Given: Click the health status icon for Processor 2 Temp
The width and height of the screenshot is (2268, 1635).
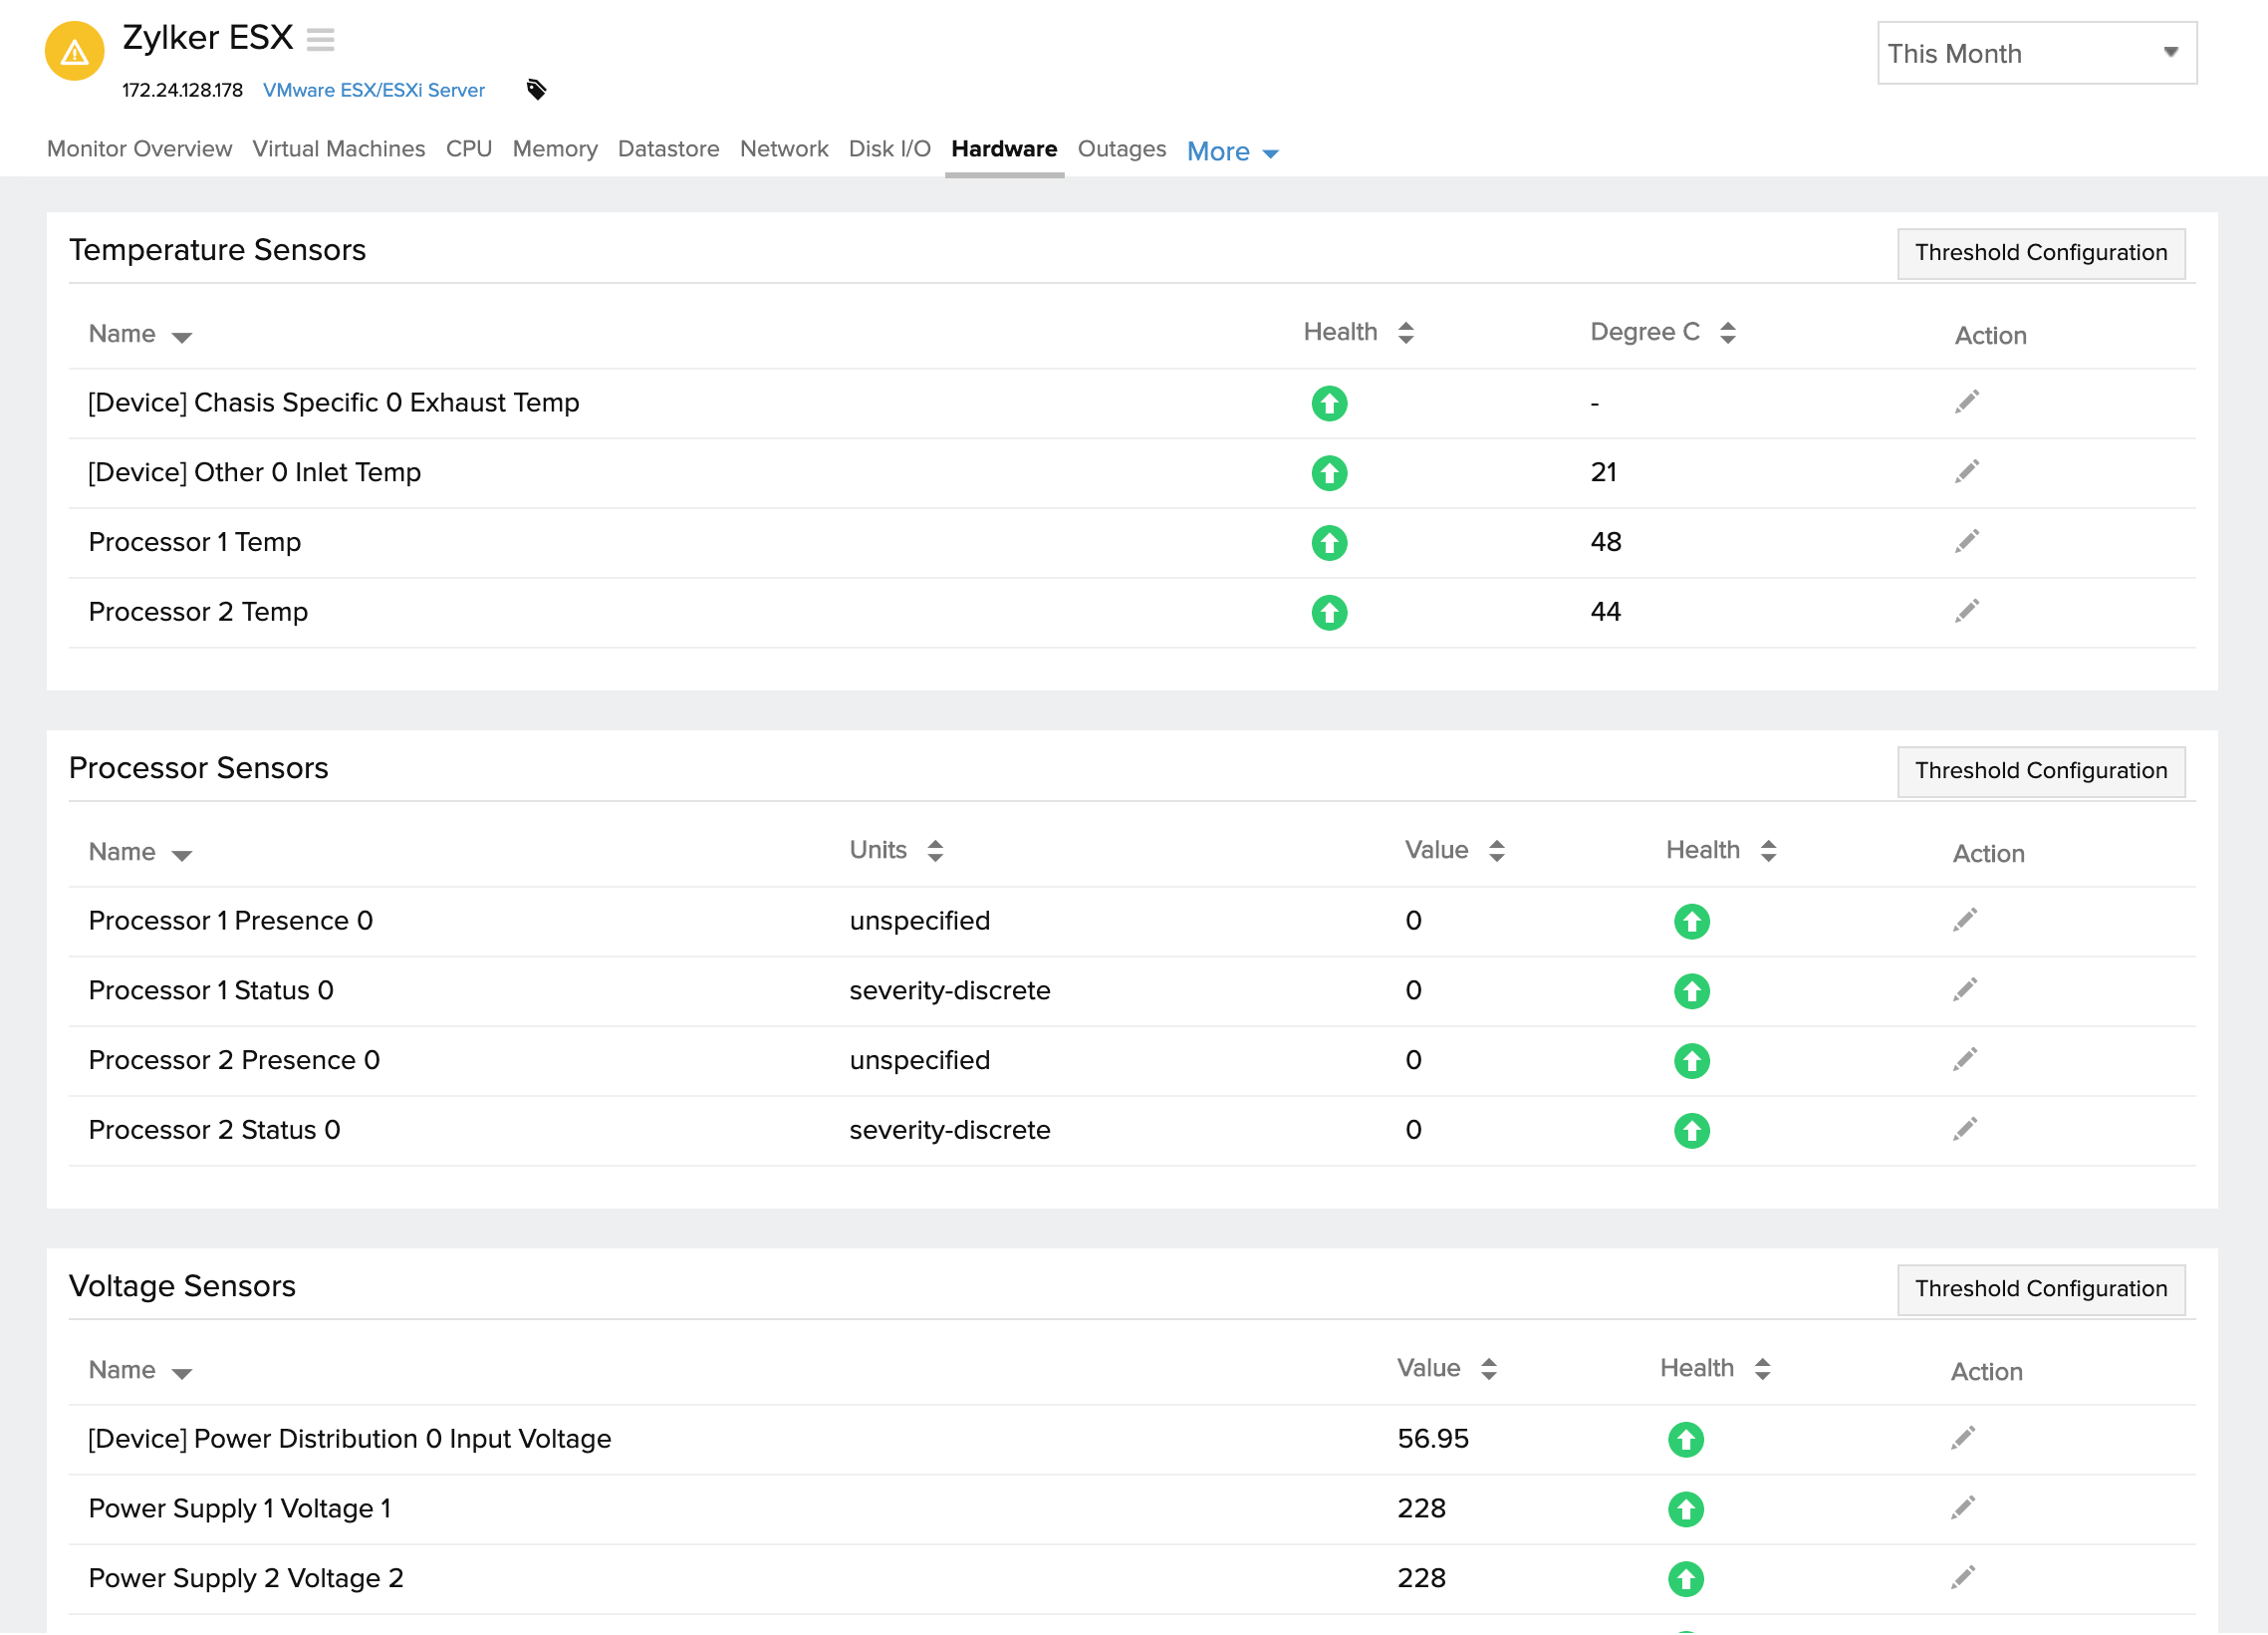Looking at the screenshot, I should [1328, 612].
